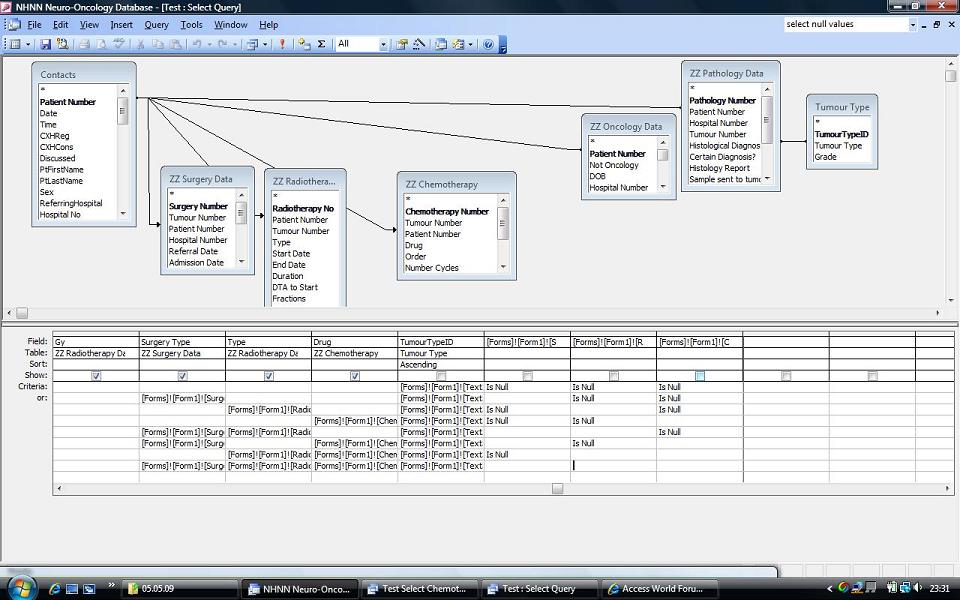This screenshot has height=600, width=960.
Task: Click the New Object toolbar icon
Action: [458, 44]
